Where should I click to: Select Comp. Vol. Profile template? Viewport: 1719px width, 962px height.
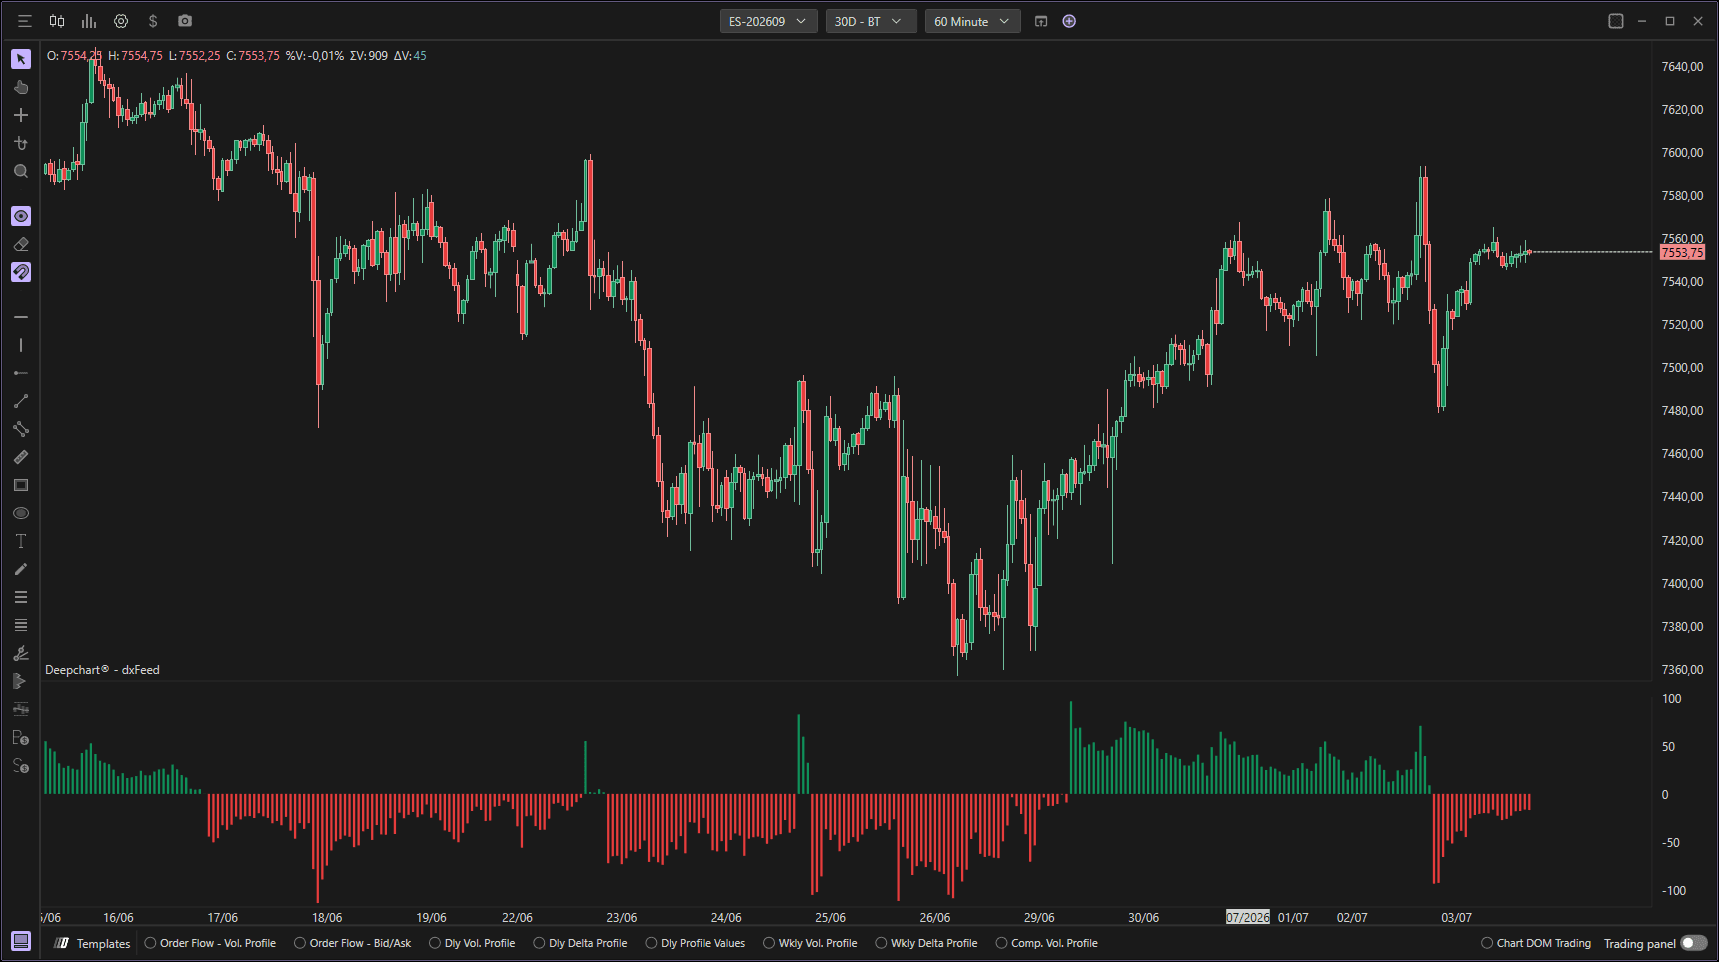1046,943
